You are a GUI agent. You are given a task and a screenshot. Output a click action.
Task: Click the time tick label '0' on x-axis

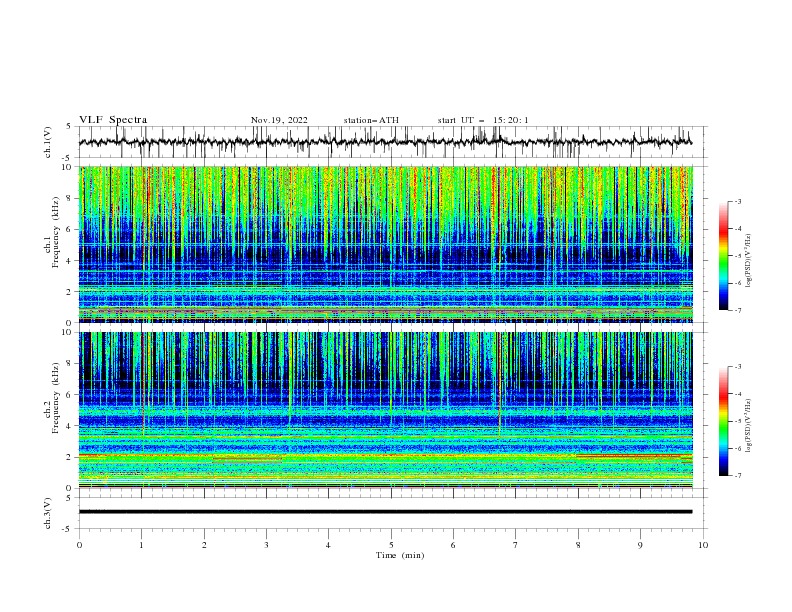point(79,545)
